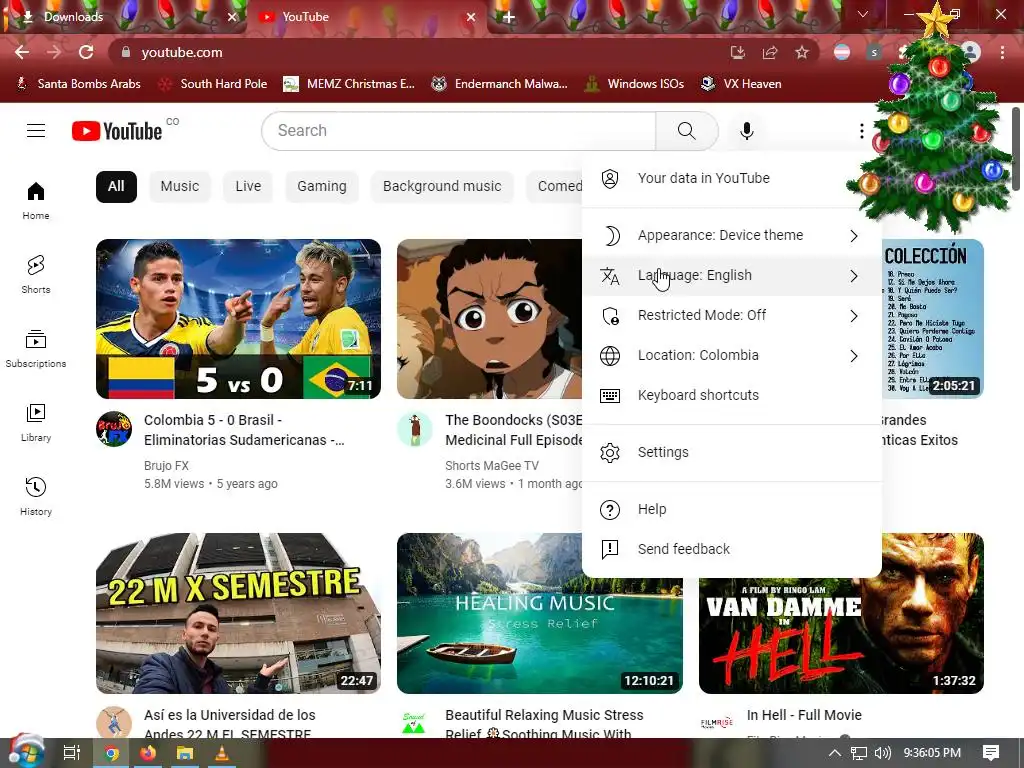Bookmark this page with star icon
Viewport: 1024px width, 768px height.
(x=802, y=52)
